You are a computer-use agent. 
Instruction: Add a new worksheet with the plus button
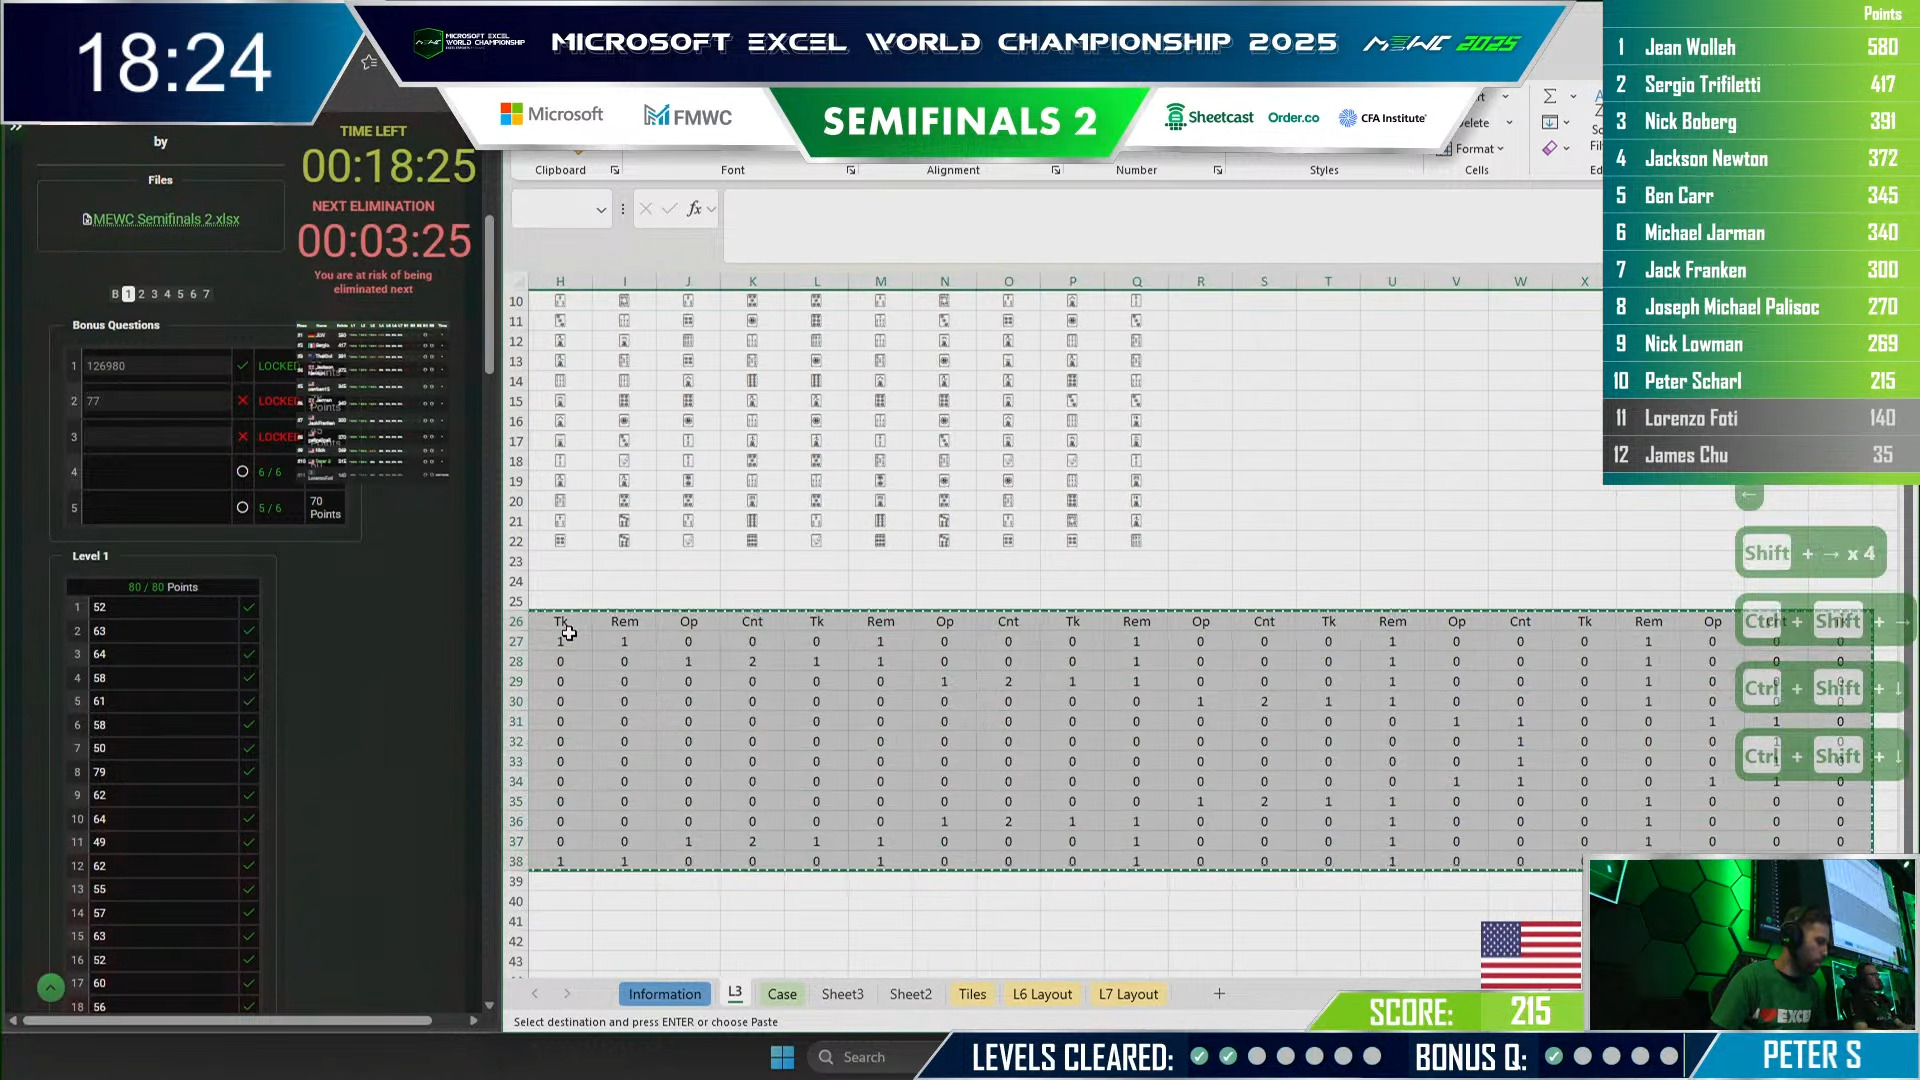[1219, 994]
